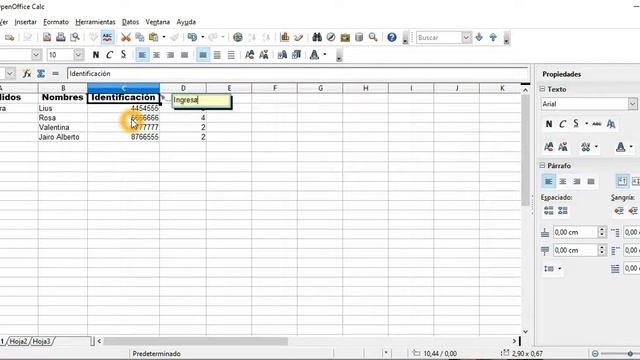Image resolution: width=640 pixels, height=360 pixels.
Task: Click the Undo icon in toolbar
Action: tap(192, 38)
